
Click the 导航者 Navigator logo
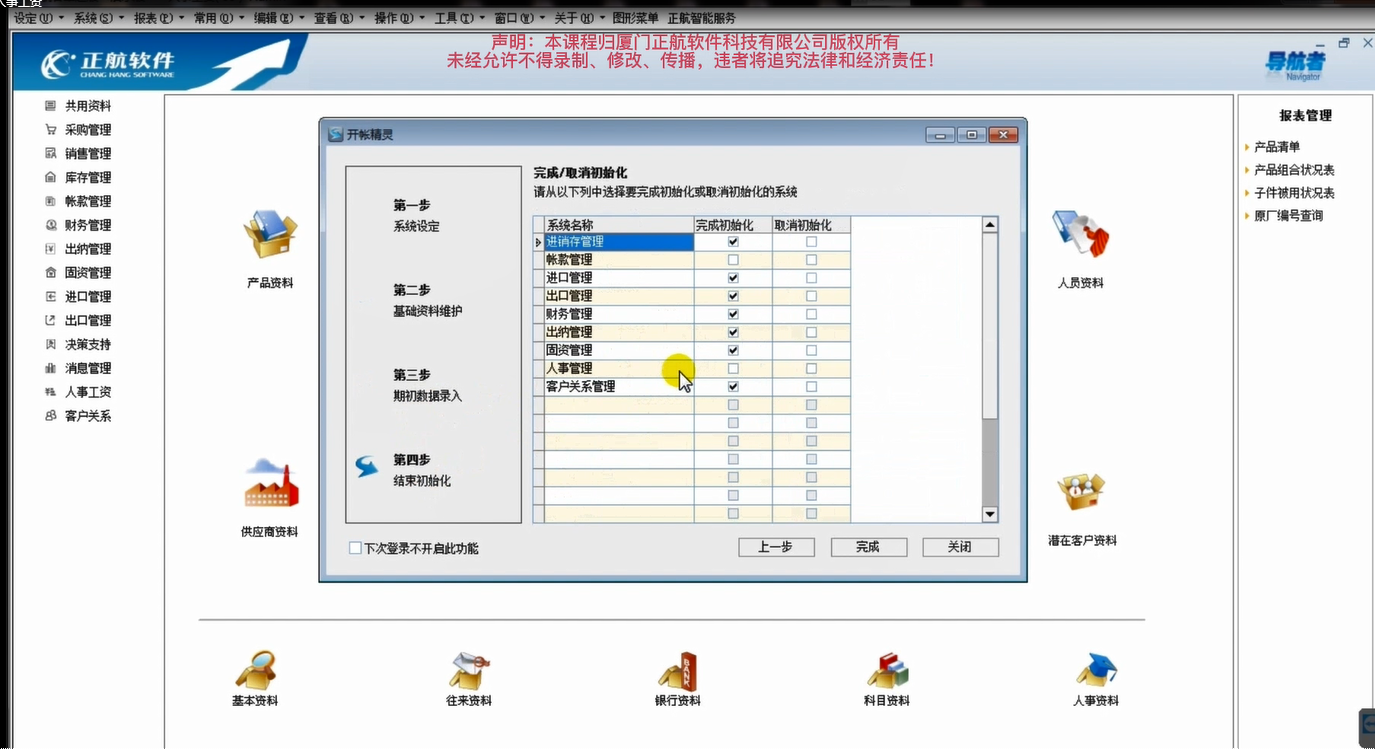[x=1295, y=64]
